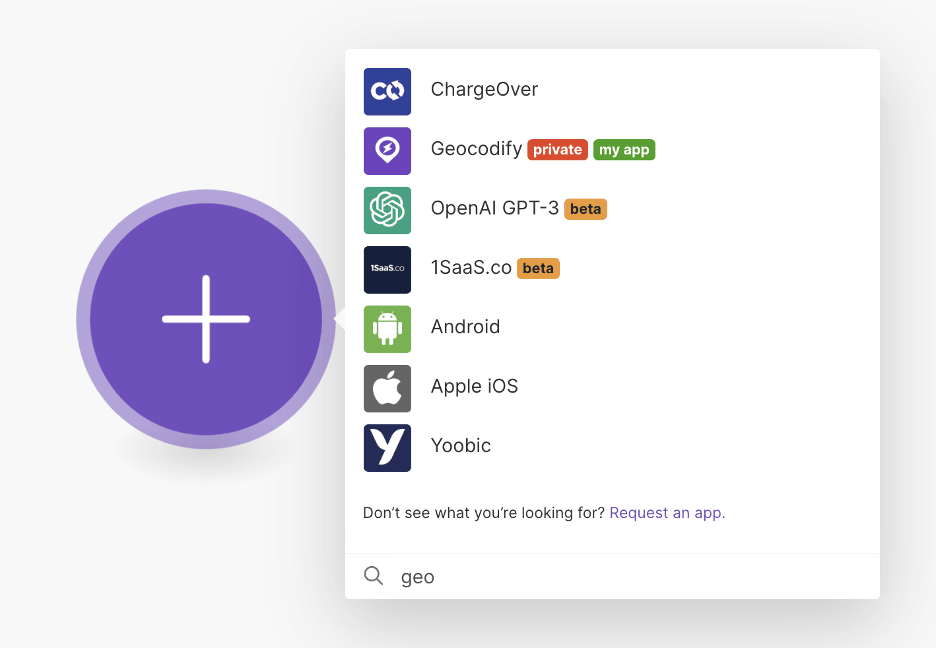
Task: Click the purple Geocodify pin icon
Action: click(x=387, y=151)
